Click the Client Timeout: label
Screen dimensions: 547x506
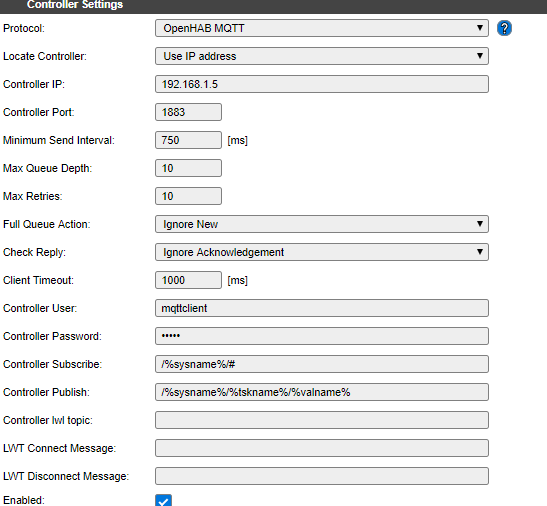[x=38, y=280]
